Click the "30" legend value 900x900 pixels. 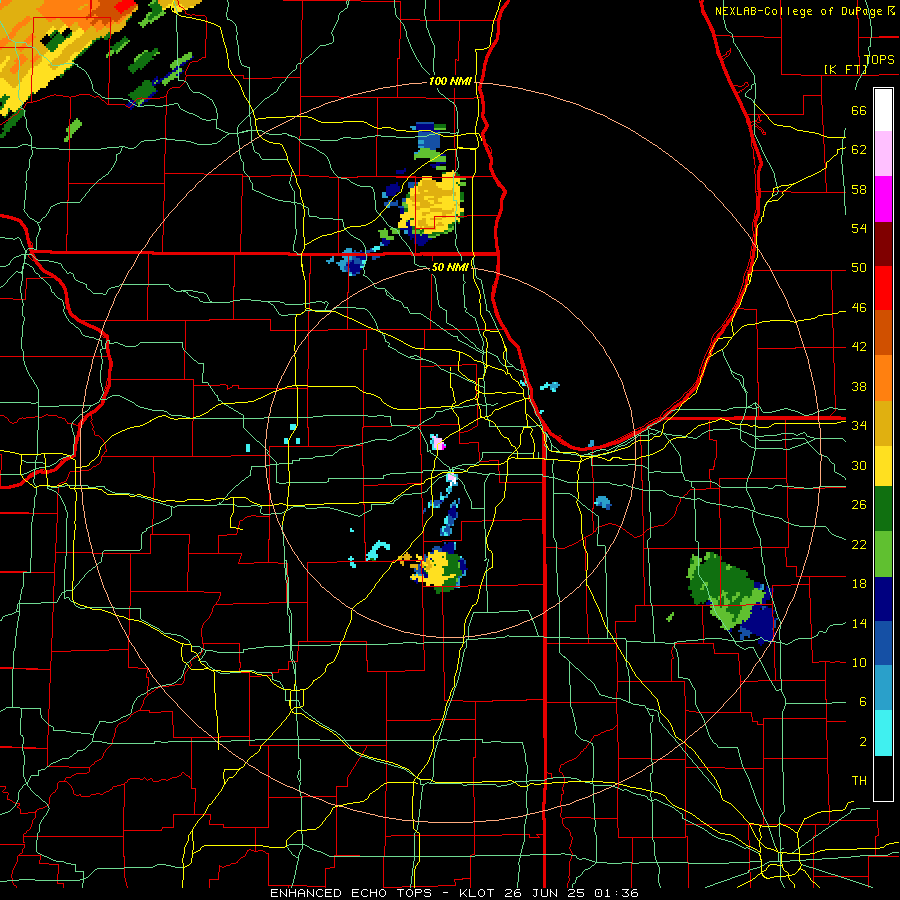(x=859, y=465)
